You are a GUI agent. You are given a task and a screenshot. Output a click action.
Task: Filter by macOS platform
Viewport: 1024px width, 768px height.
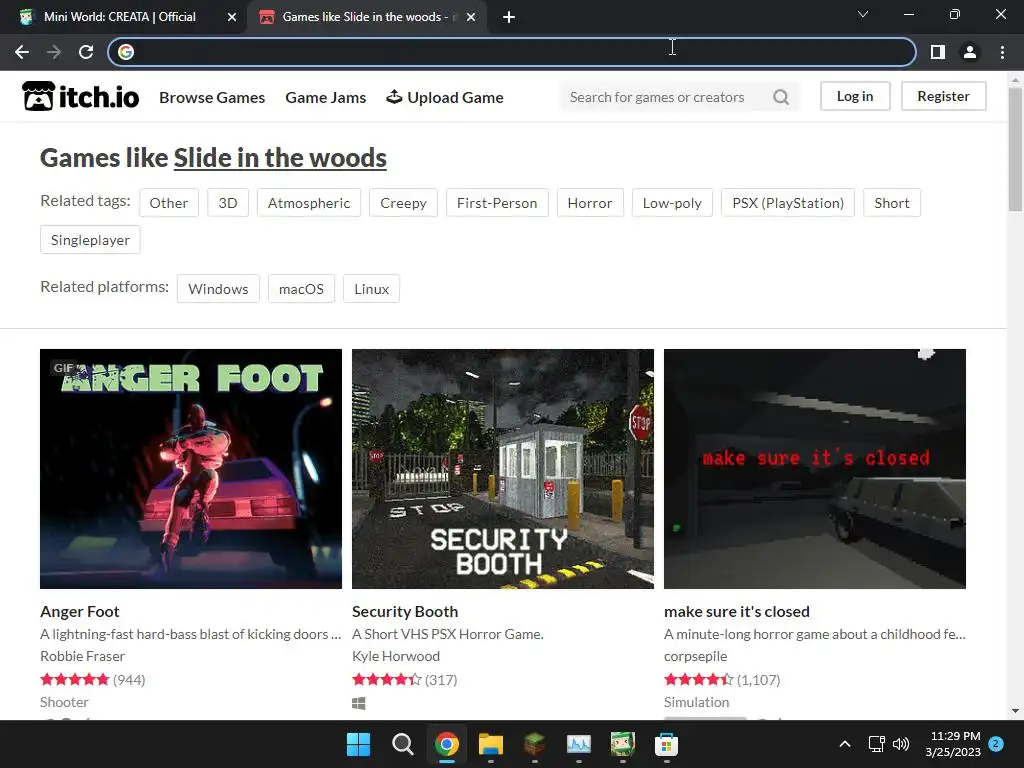(x=301, y=289)
